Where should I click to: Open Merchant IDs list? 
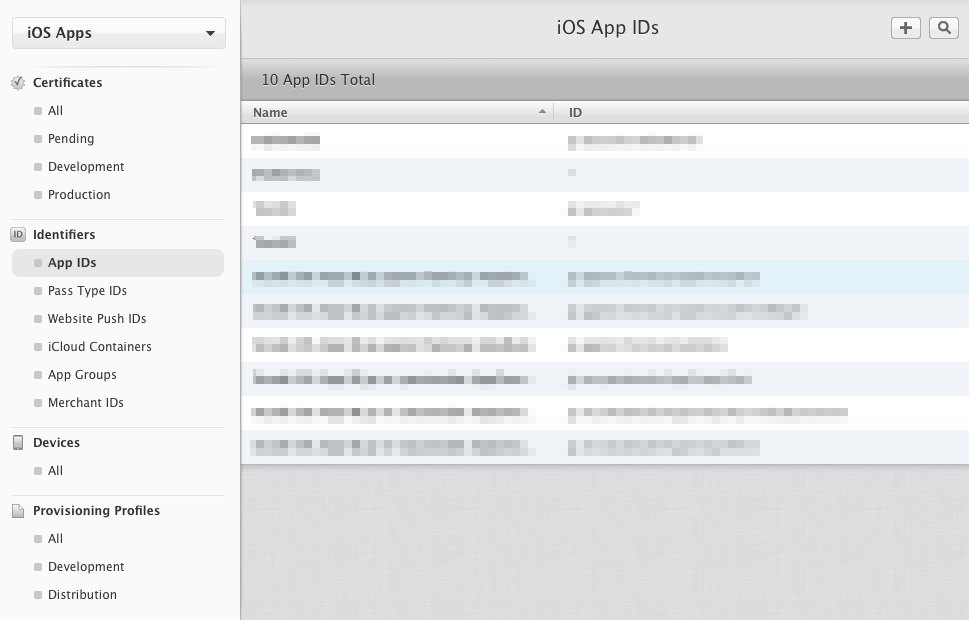(86, 402)
